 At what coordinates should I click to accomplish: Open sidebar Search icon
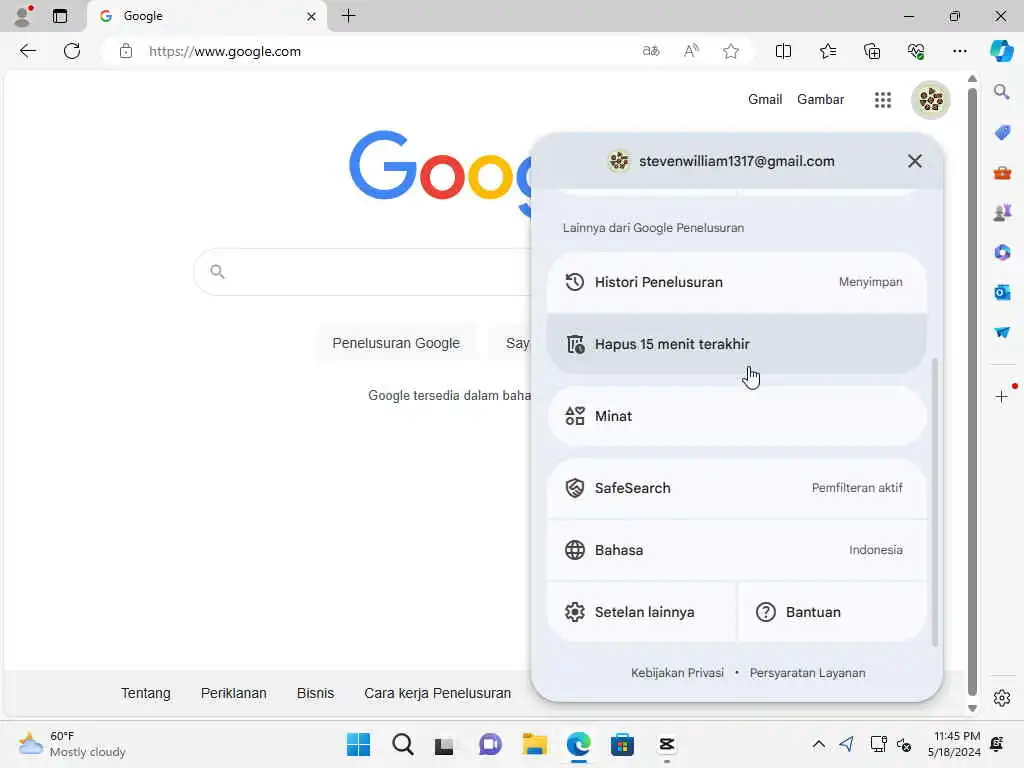pyautogui.click(x=1002, y=92)
